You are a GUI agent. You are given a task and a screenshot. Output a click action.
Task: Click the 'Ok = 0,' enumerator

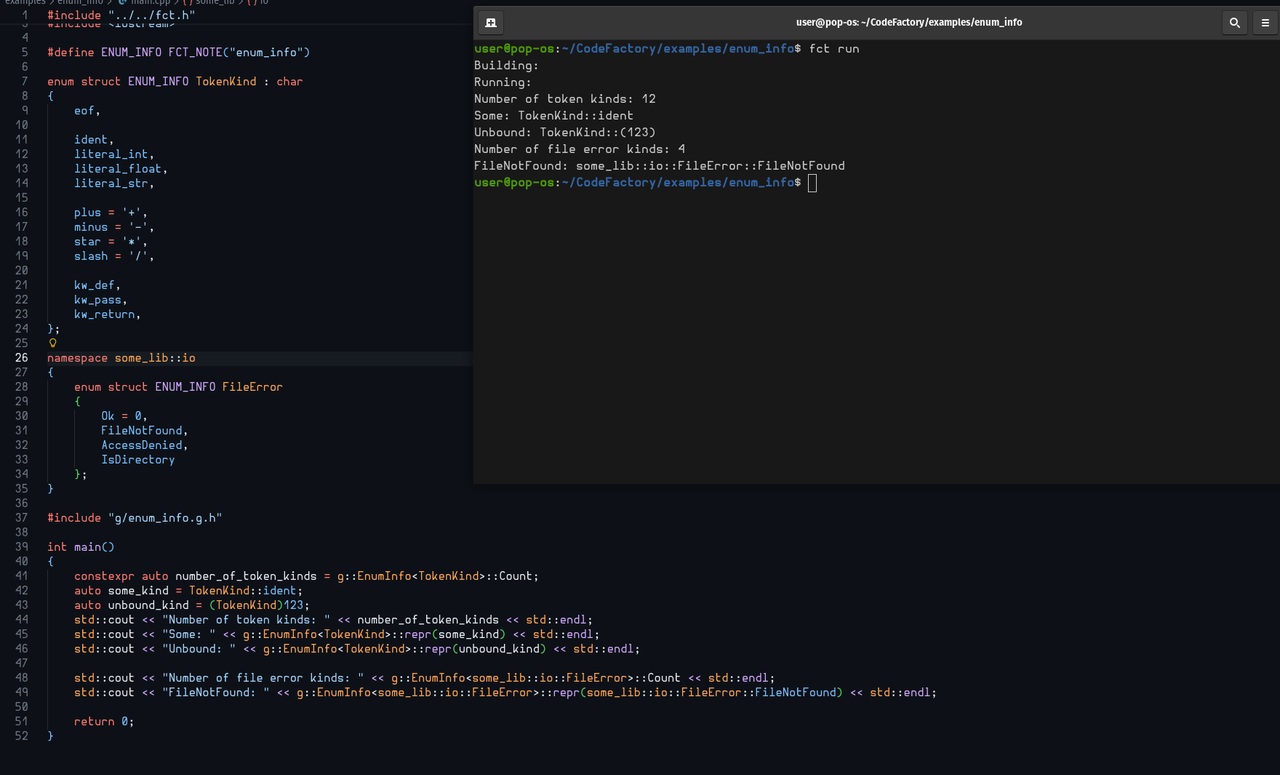click(x=124, y=416)
